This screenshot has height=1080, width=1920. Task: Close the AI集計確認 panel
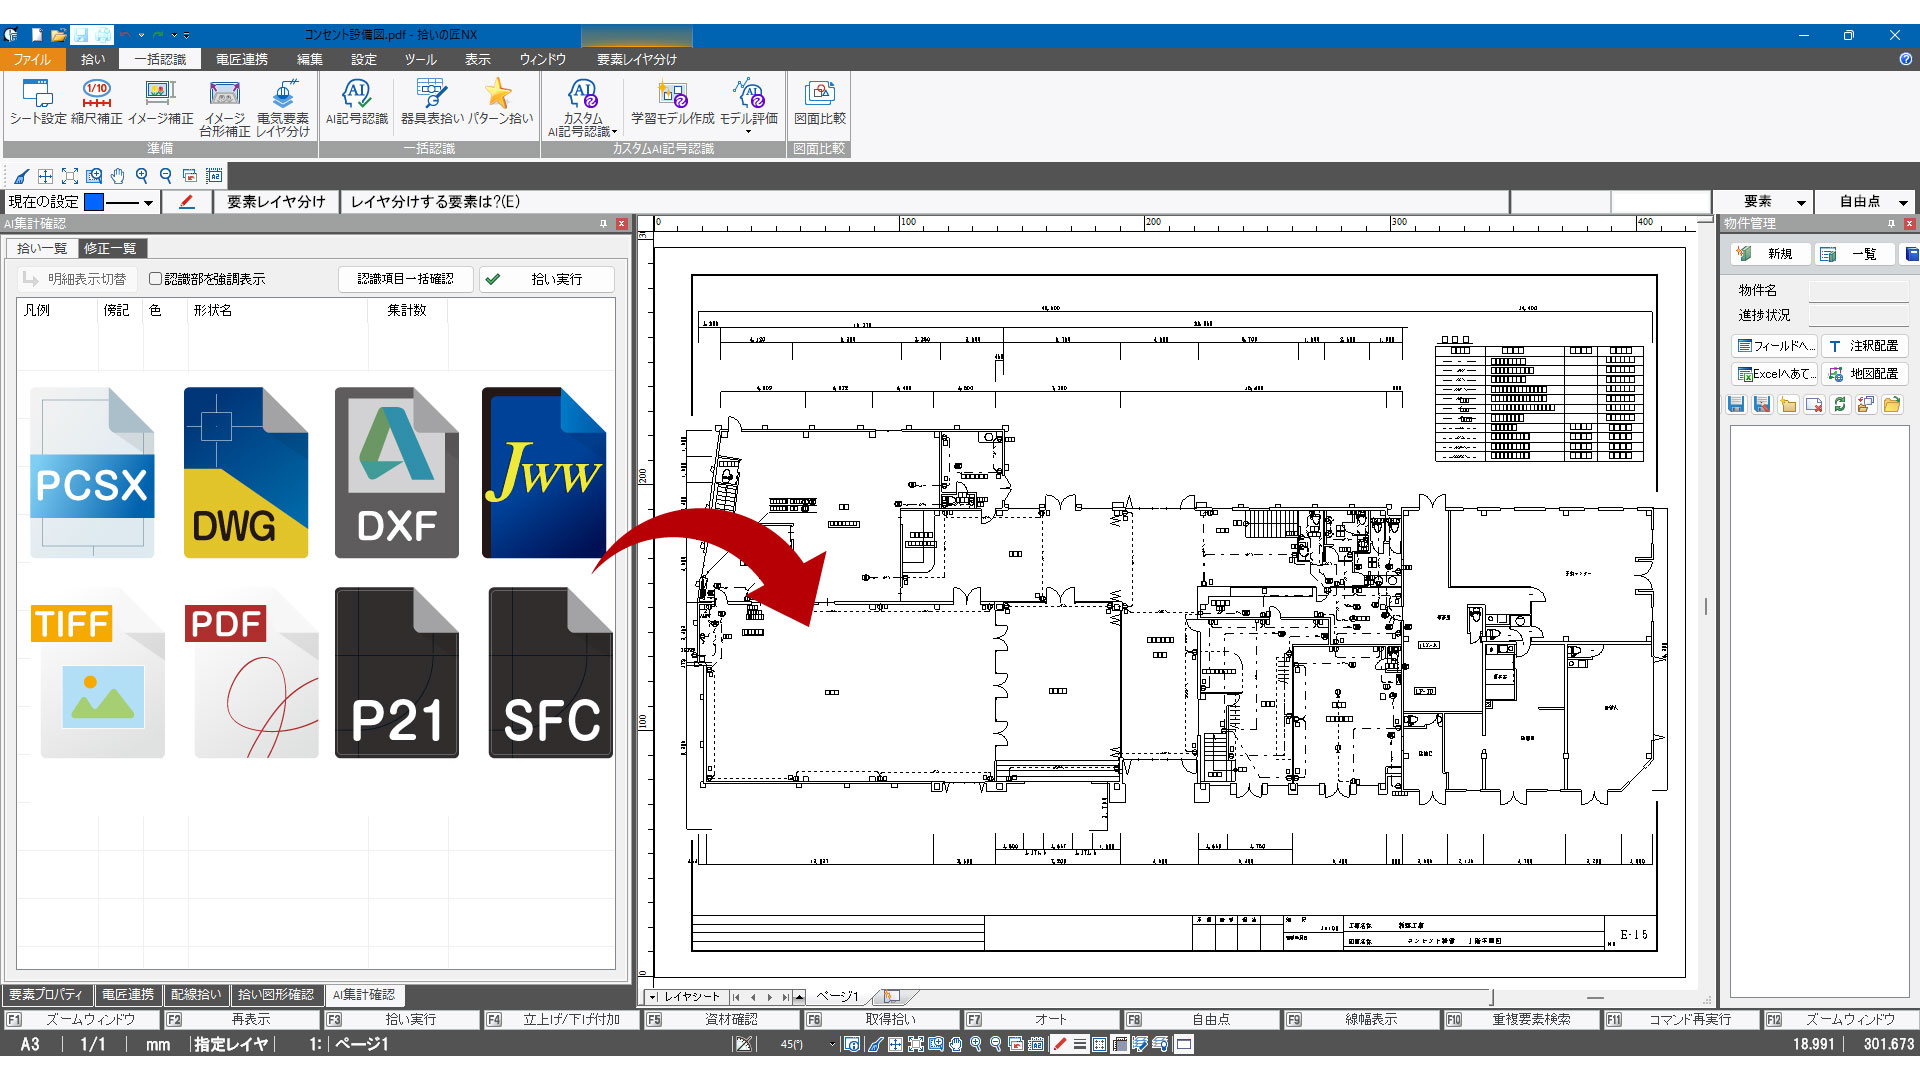(x=621, y=223)
